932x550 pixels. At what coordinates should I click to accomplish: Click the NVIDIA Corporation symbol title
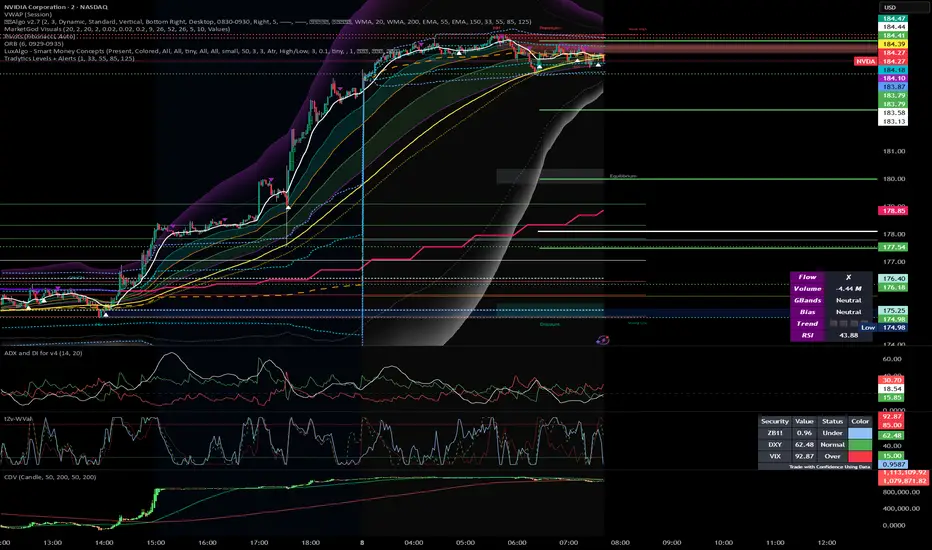56,7
